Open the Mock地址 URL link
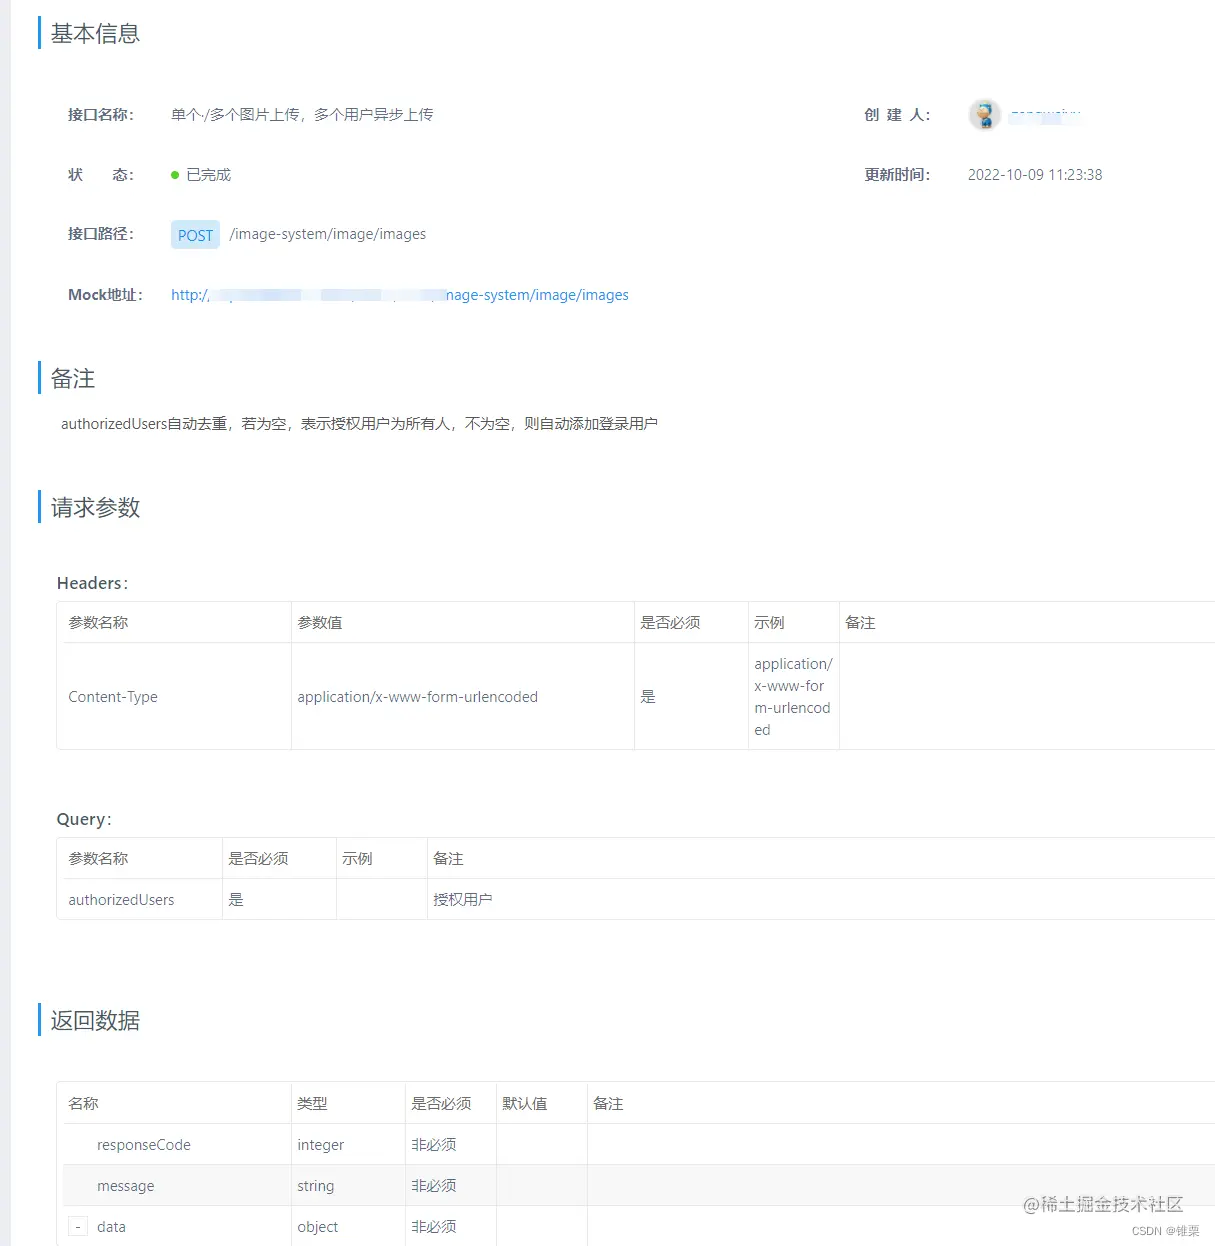The height and width of the screenshot is (1246, 1215). click(x=400, y=294)
